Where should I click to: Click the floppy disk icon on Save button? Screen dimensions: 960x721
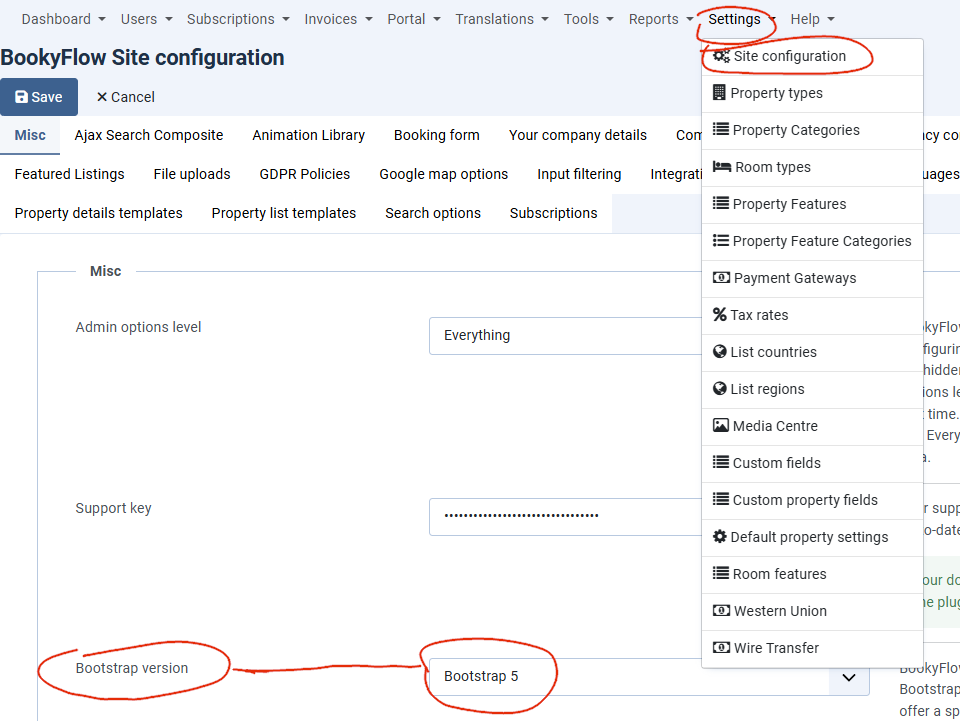(21, 97)
